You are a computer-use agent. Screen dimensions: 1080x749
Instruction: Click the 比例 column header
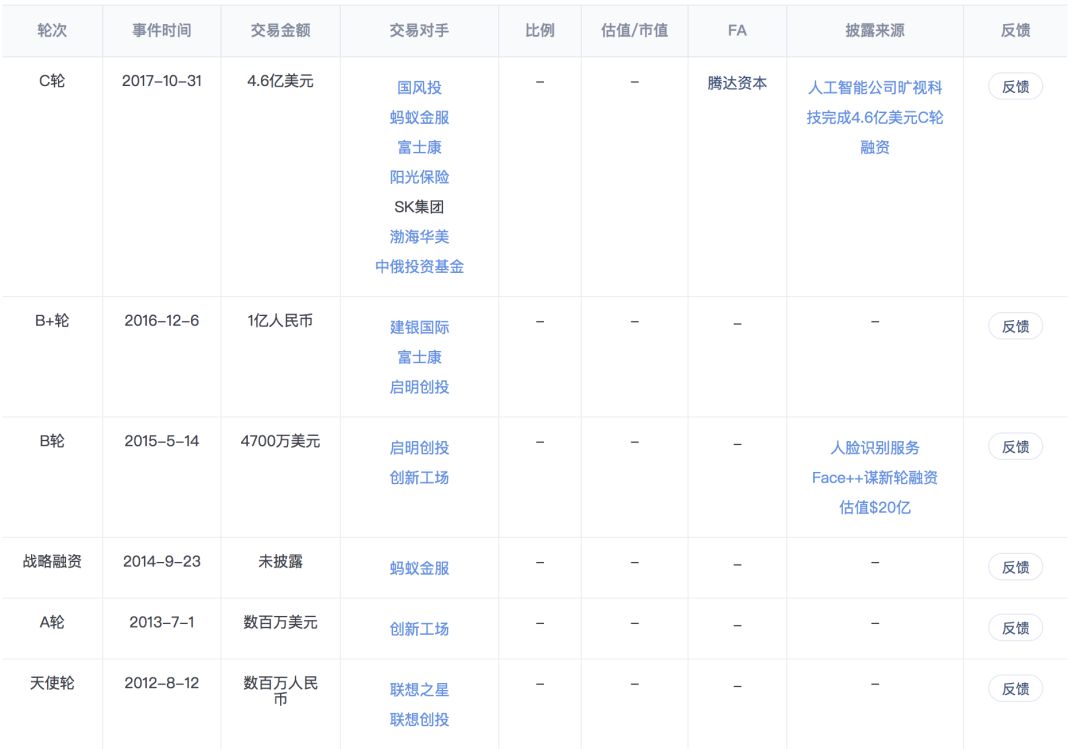[539, 30]
